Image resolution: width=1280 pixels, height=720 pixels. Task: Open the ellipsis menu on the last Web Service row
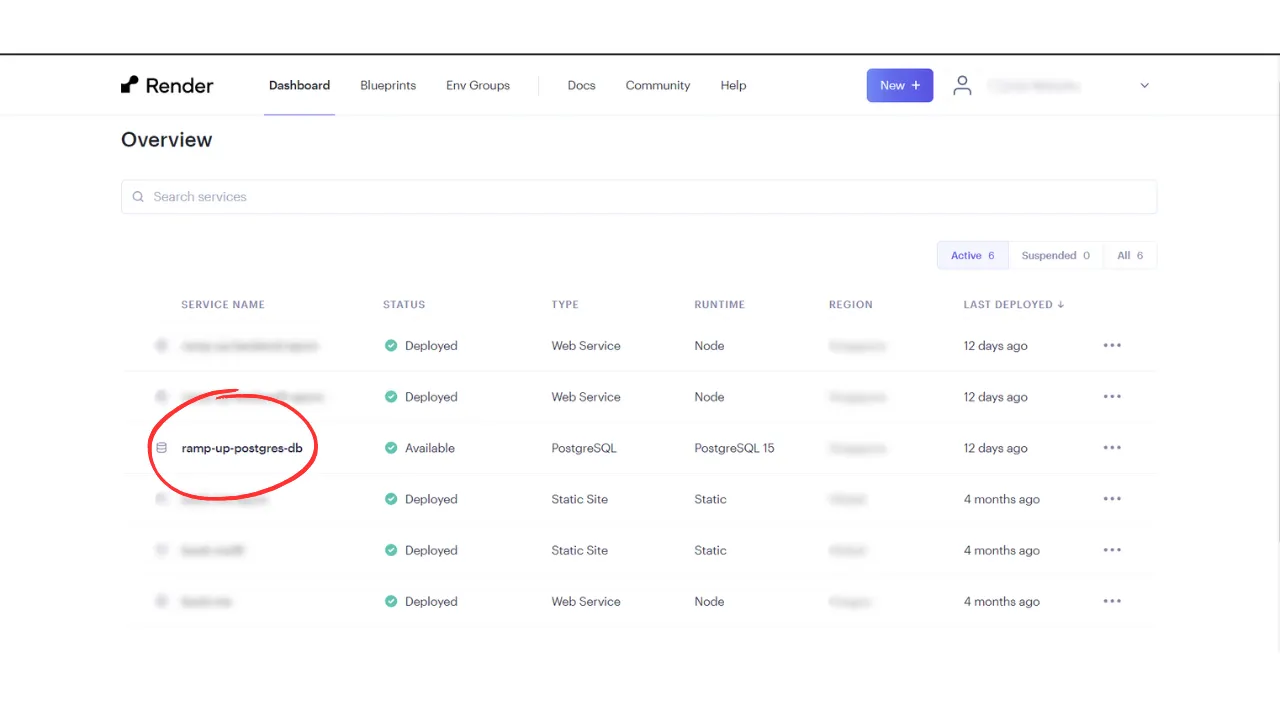1112,601
